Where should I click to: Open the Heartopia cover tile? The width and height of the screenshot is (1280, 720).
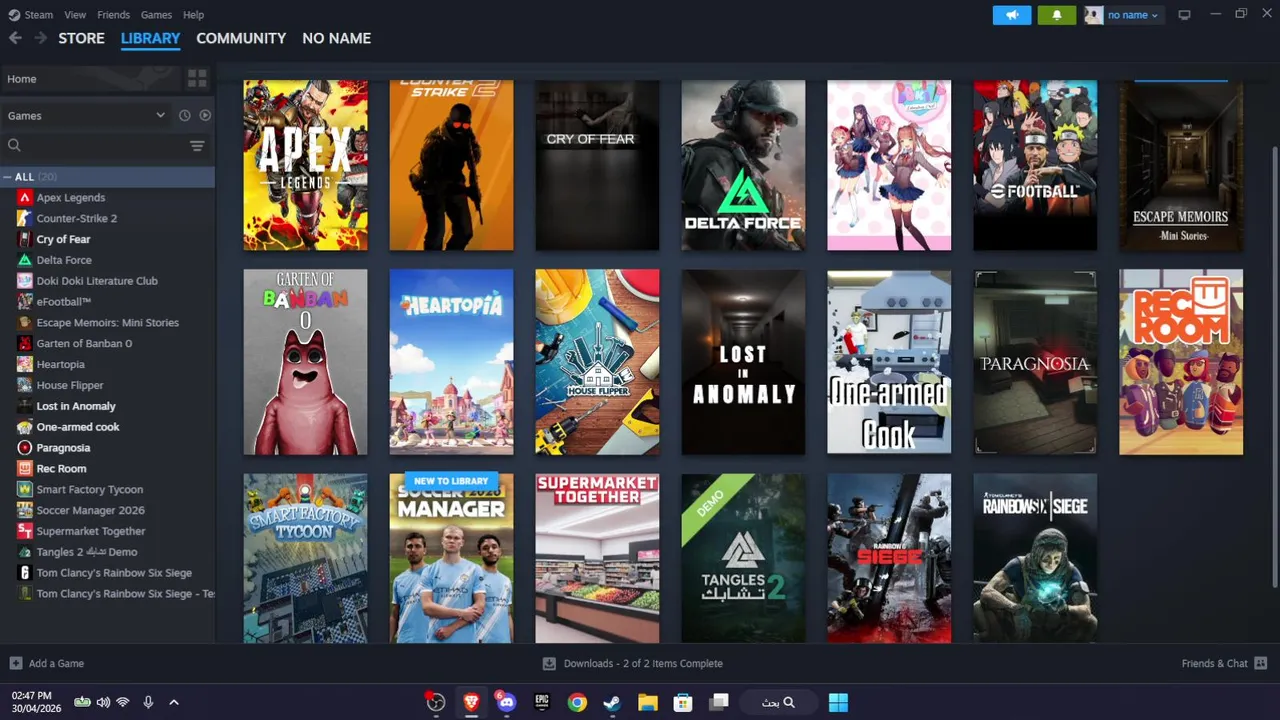[451, 362]
